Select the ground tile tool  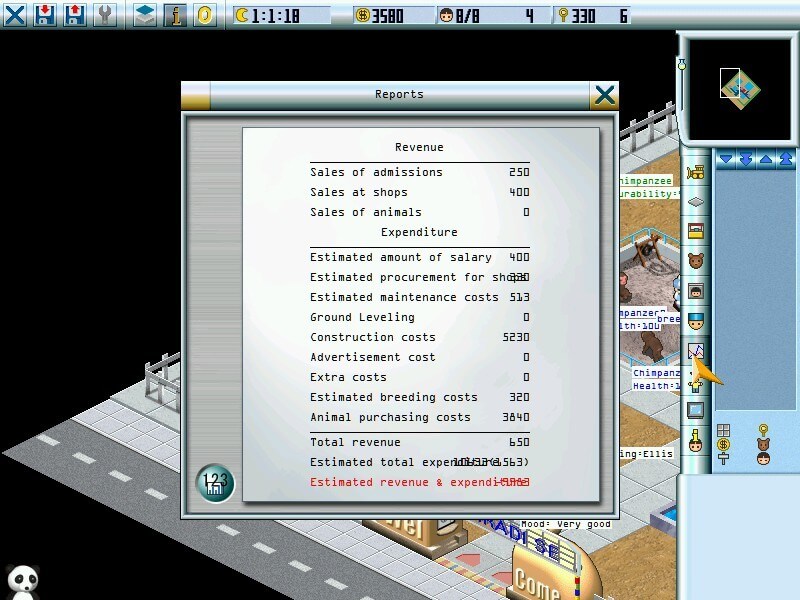[x=695, y=202]
